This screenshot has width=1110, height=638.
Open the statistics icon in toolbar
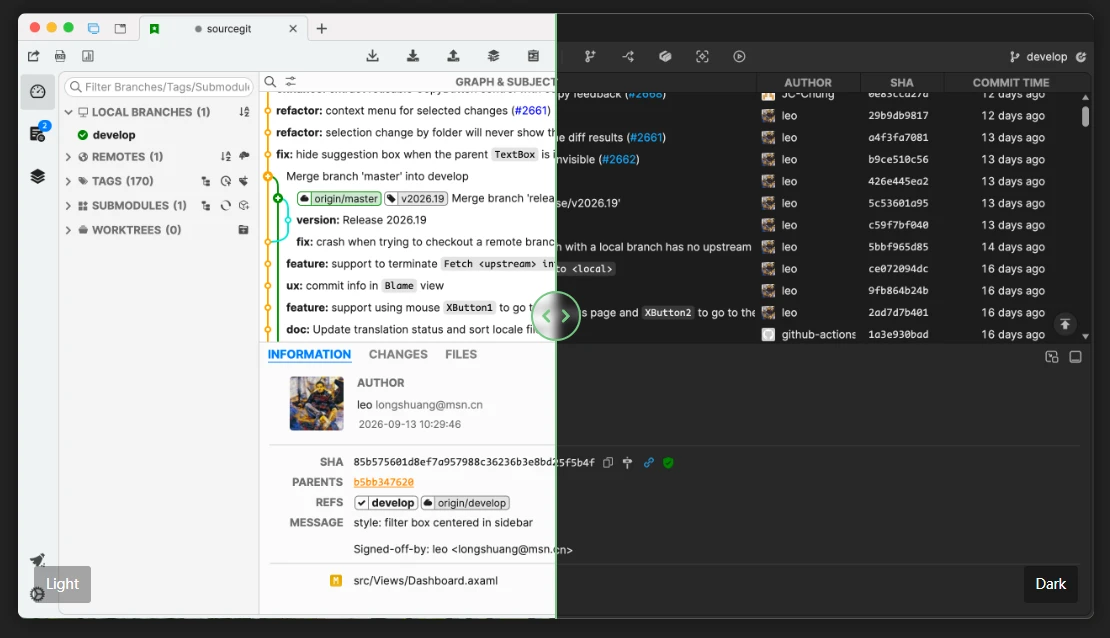pos(88,56)
